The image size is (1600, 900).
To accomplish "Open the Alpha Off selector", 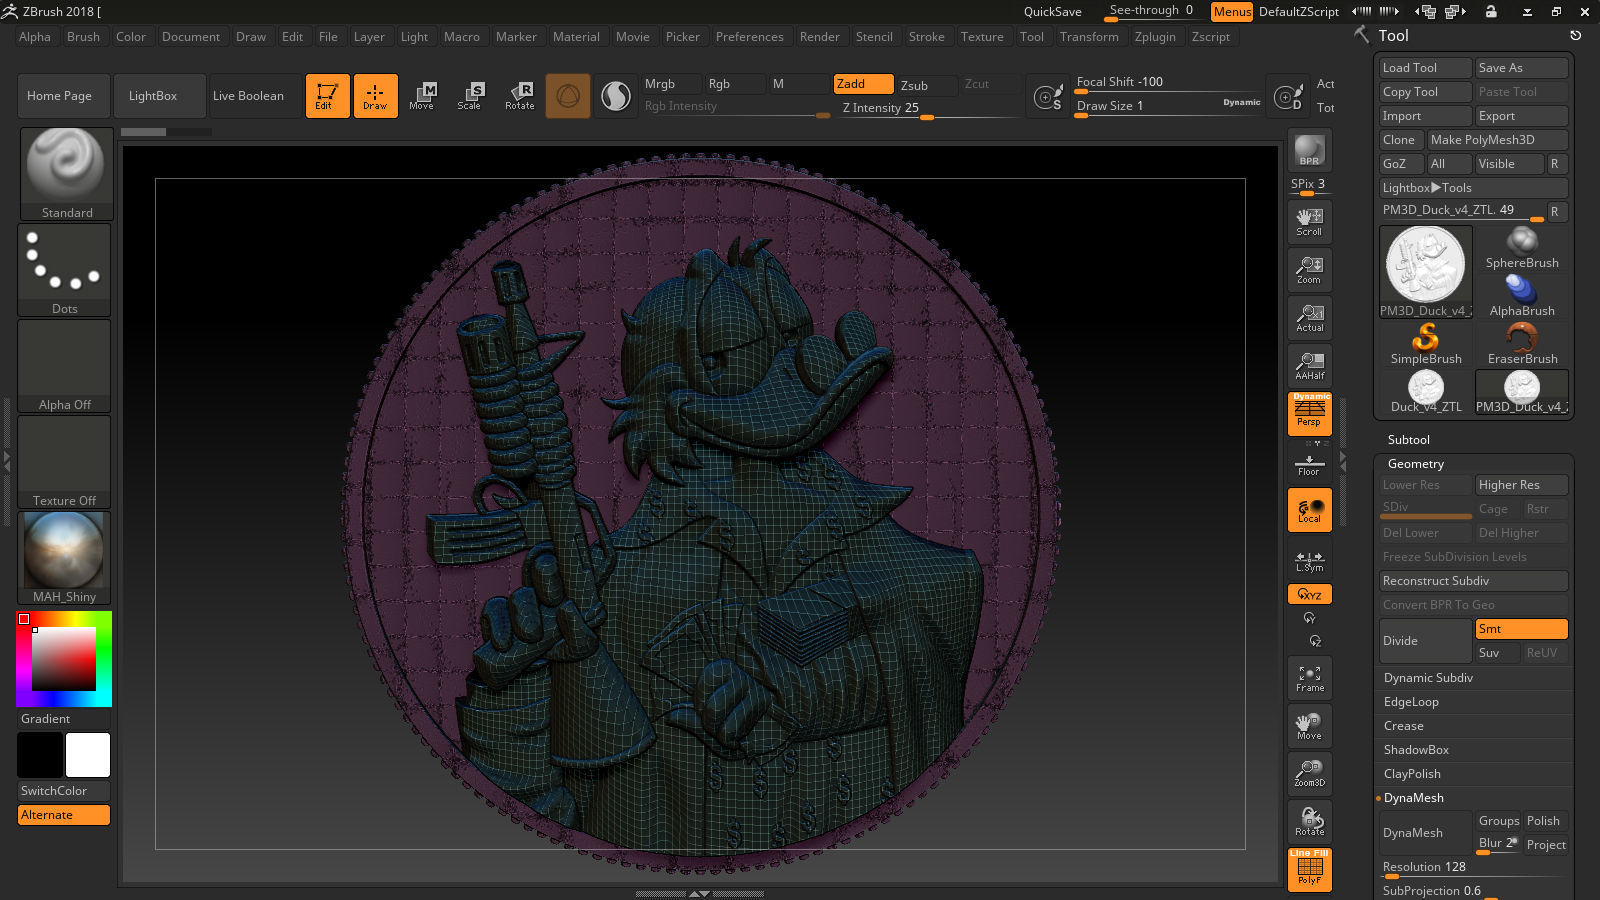I will coord(65,366).
